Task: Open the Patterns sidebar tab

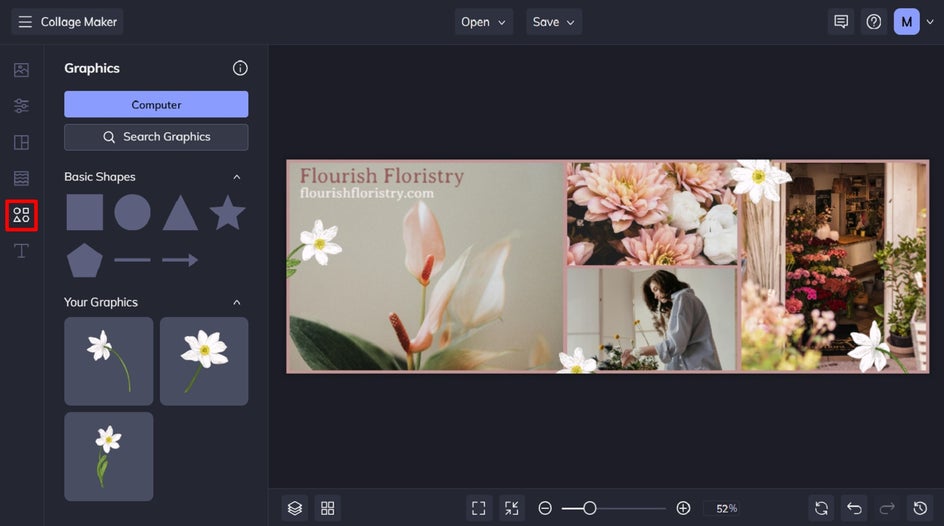Action: coord(21,178)
